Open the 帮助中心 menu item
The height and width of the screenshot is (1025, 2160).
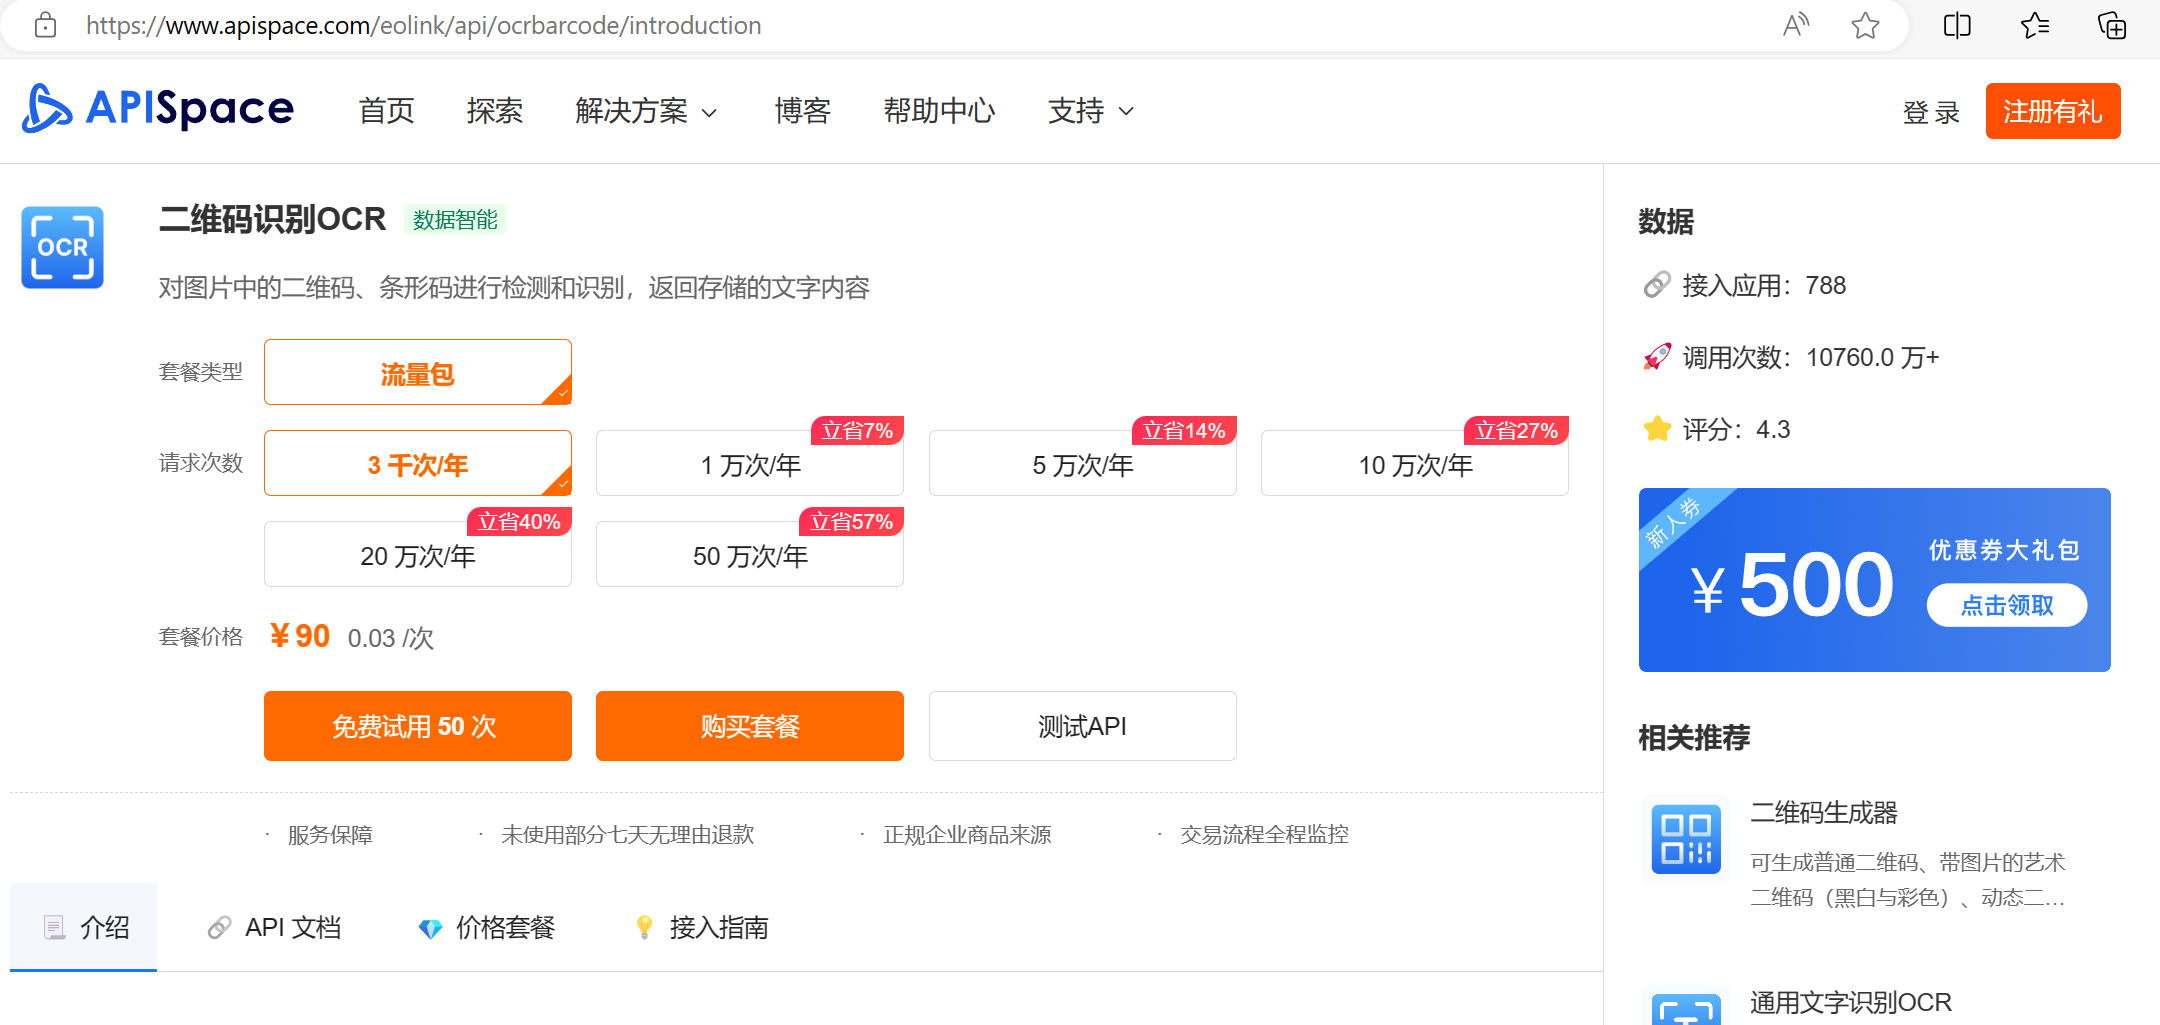(x=939, y=111)
